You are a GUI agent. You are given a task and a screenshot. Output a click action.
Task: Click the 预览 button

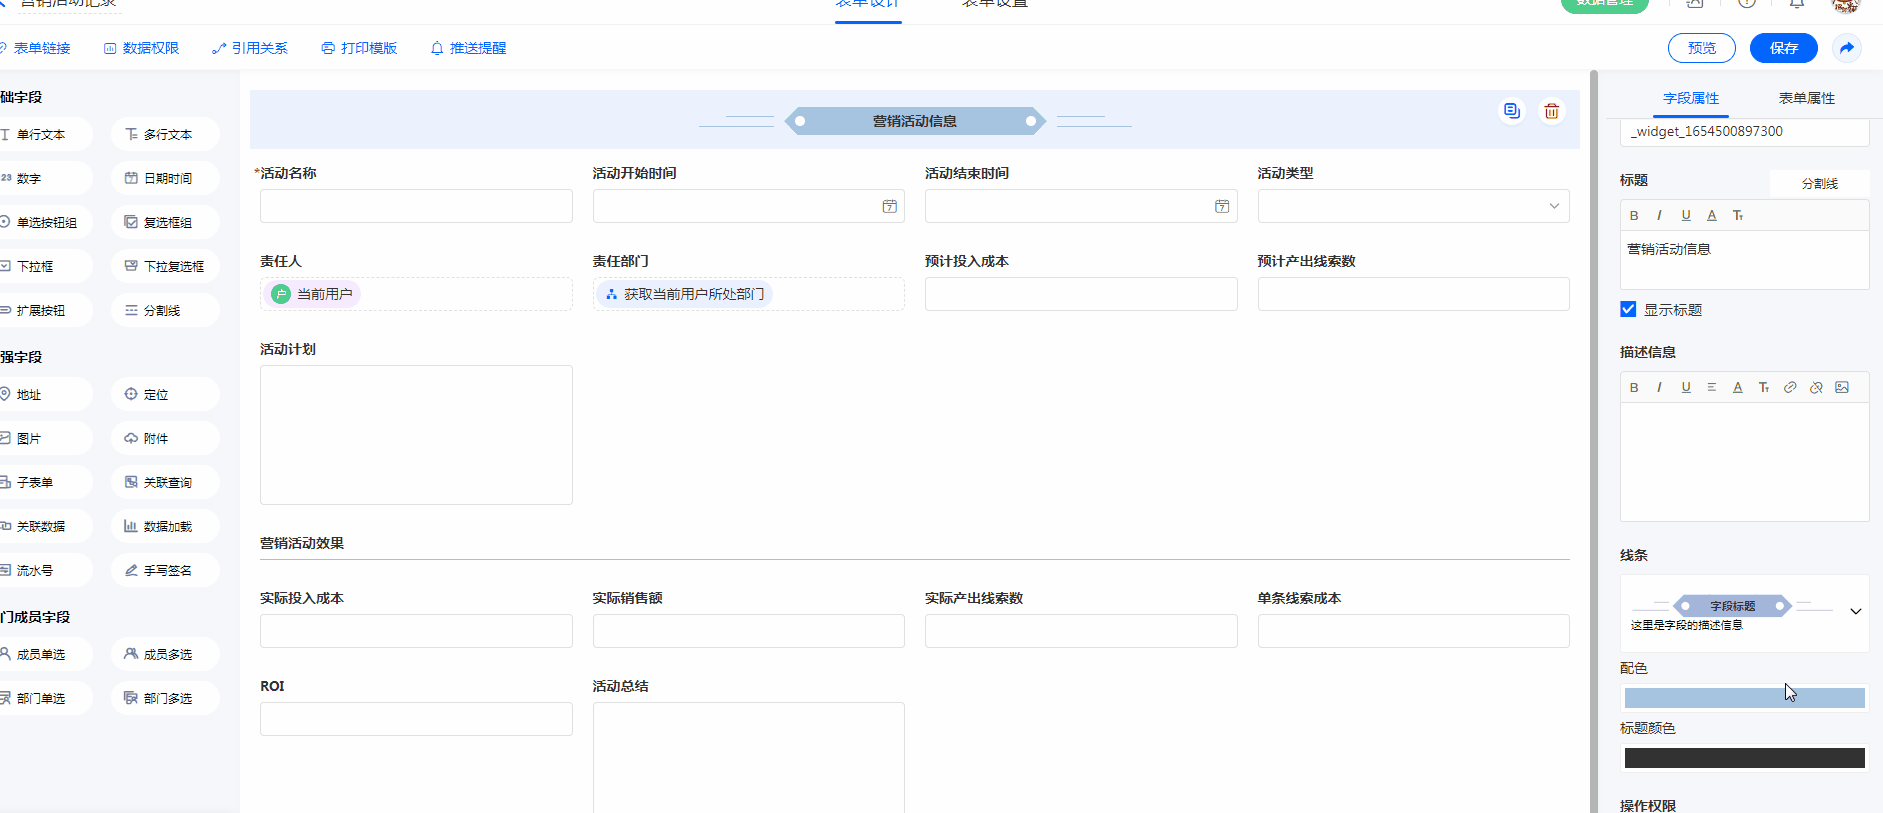[1701, 48]
